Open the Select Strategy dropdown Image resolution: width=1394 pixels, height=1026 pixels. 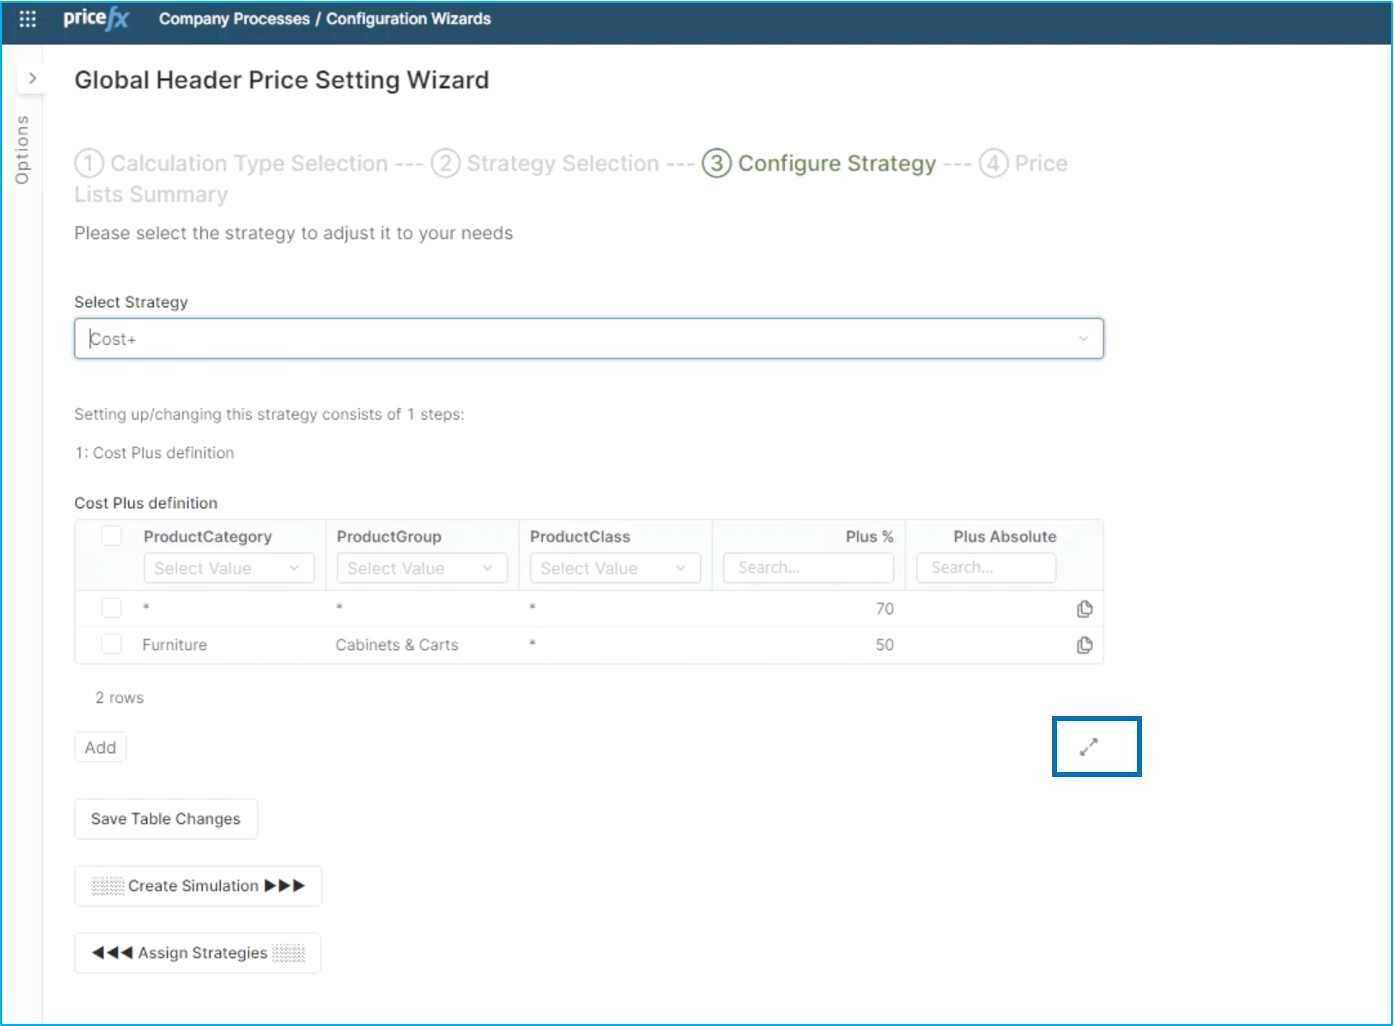pyautogui.click(x=588, y=339)
